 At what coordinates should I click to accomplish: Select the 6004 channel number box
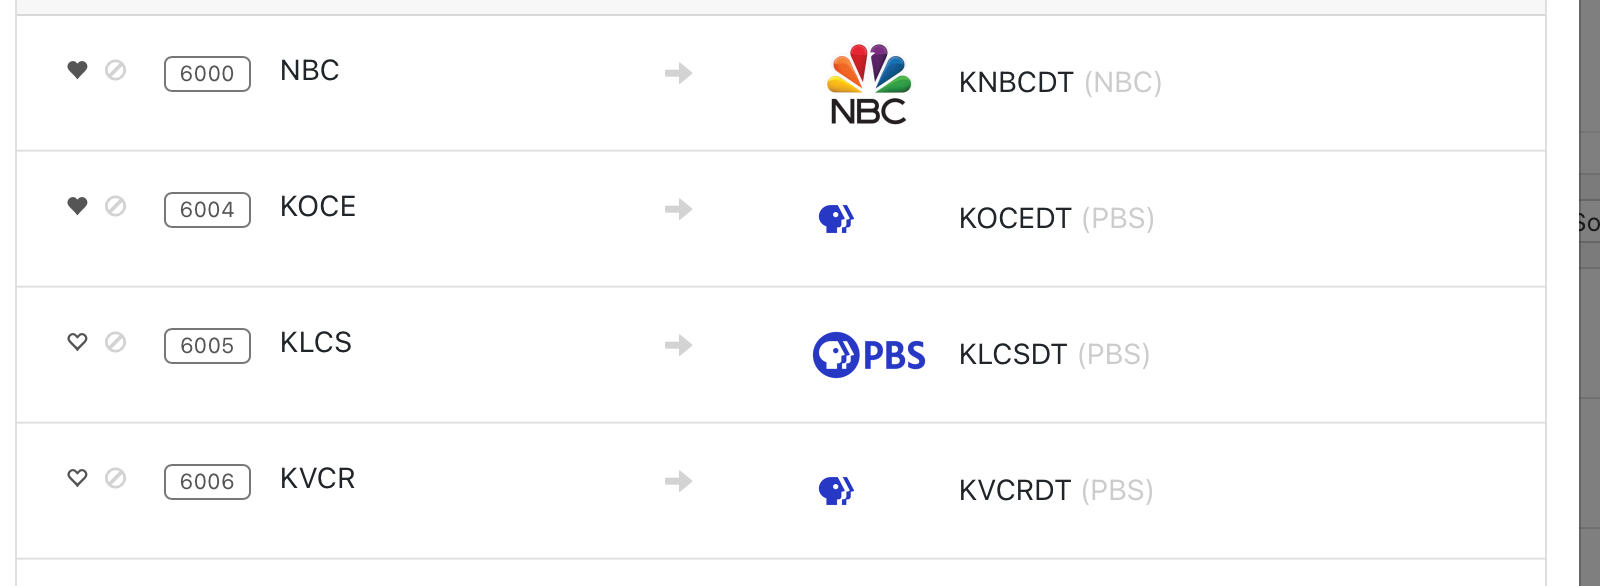coord(207,210)
